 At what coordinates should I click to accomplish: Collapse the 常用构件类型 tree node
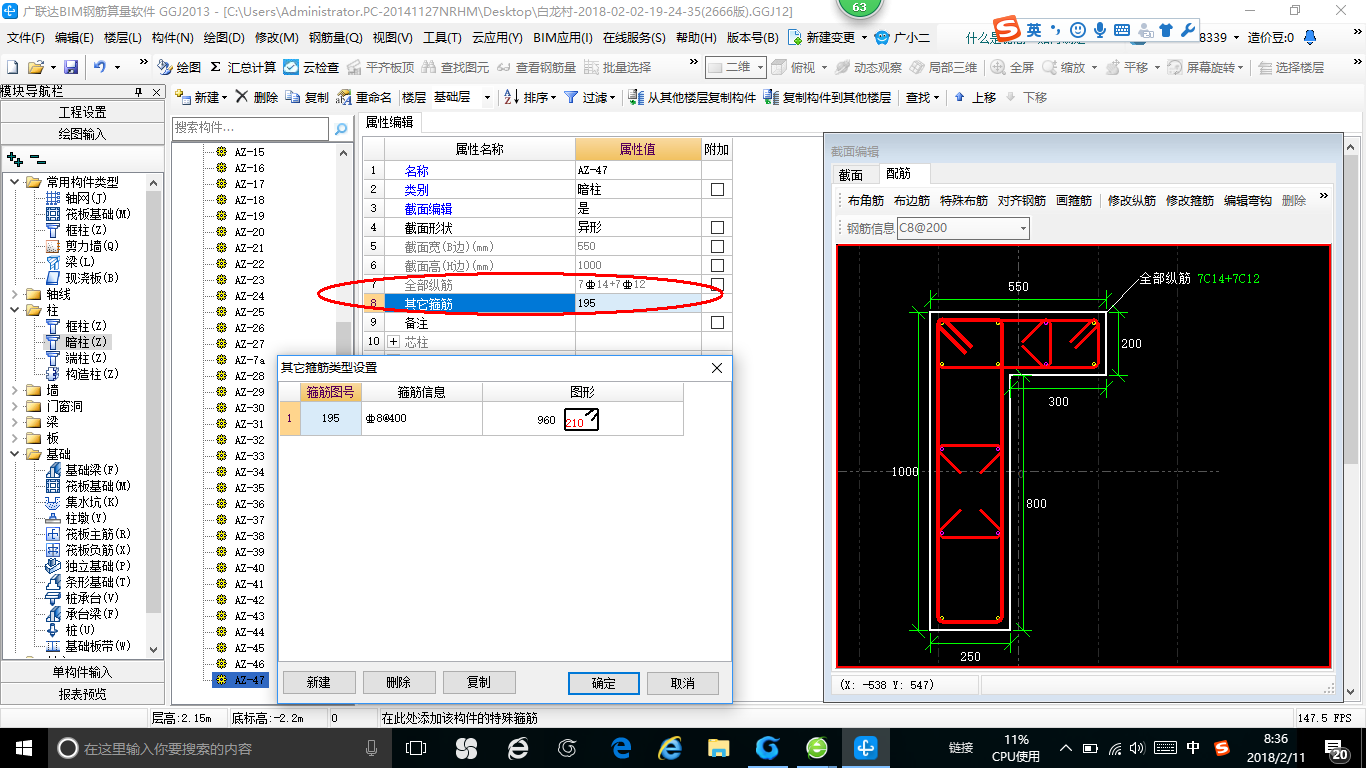tap(15, 182)
